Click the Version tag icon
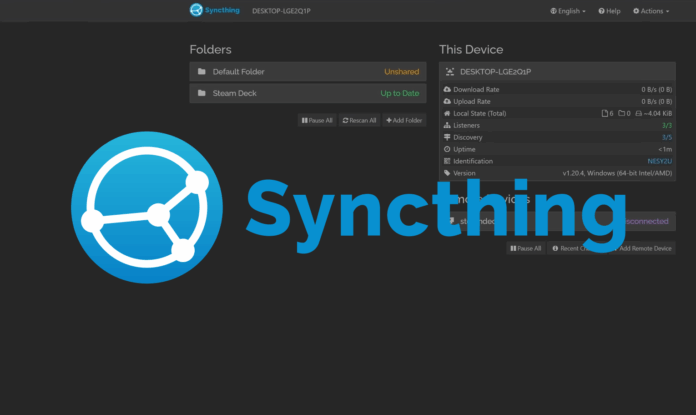 pos(447,173)
